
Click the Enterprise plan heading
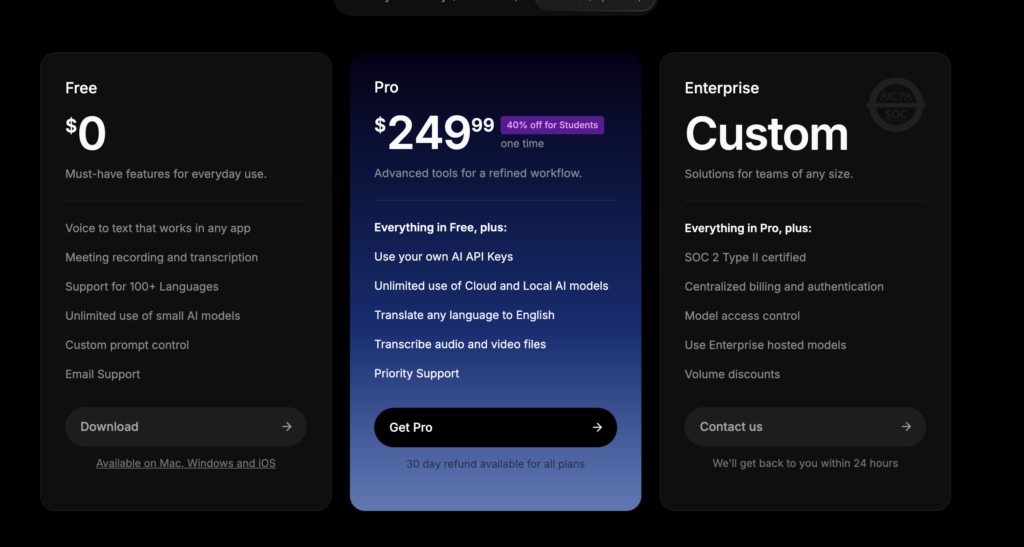[722, 88]
